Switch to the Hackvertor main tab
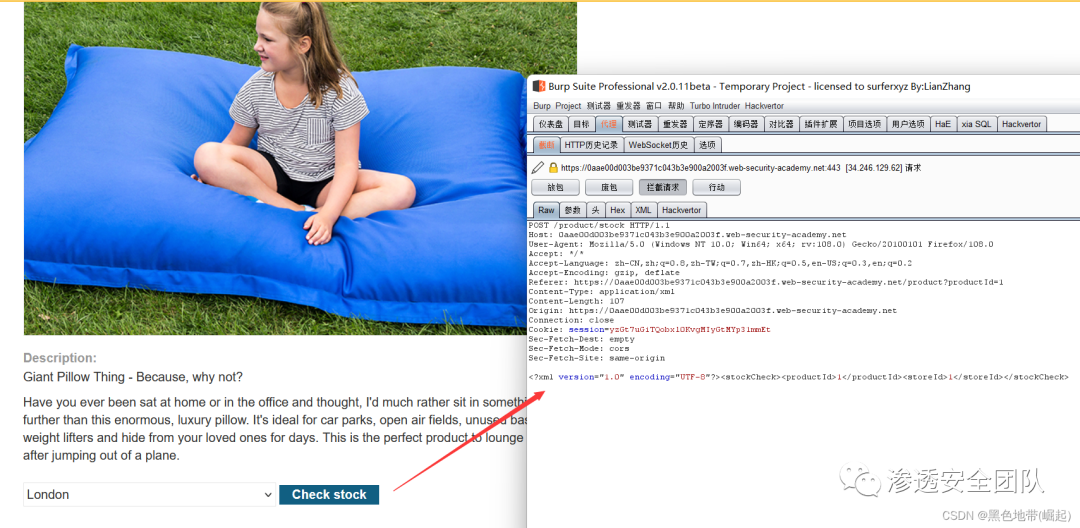Screen dimensions: 1080x528 (x=1022, y=124)
